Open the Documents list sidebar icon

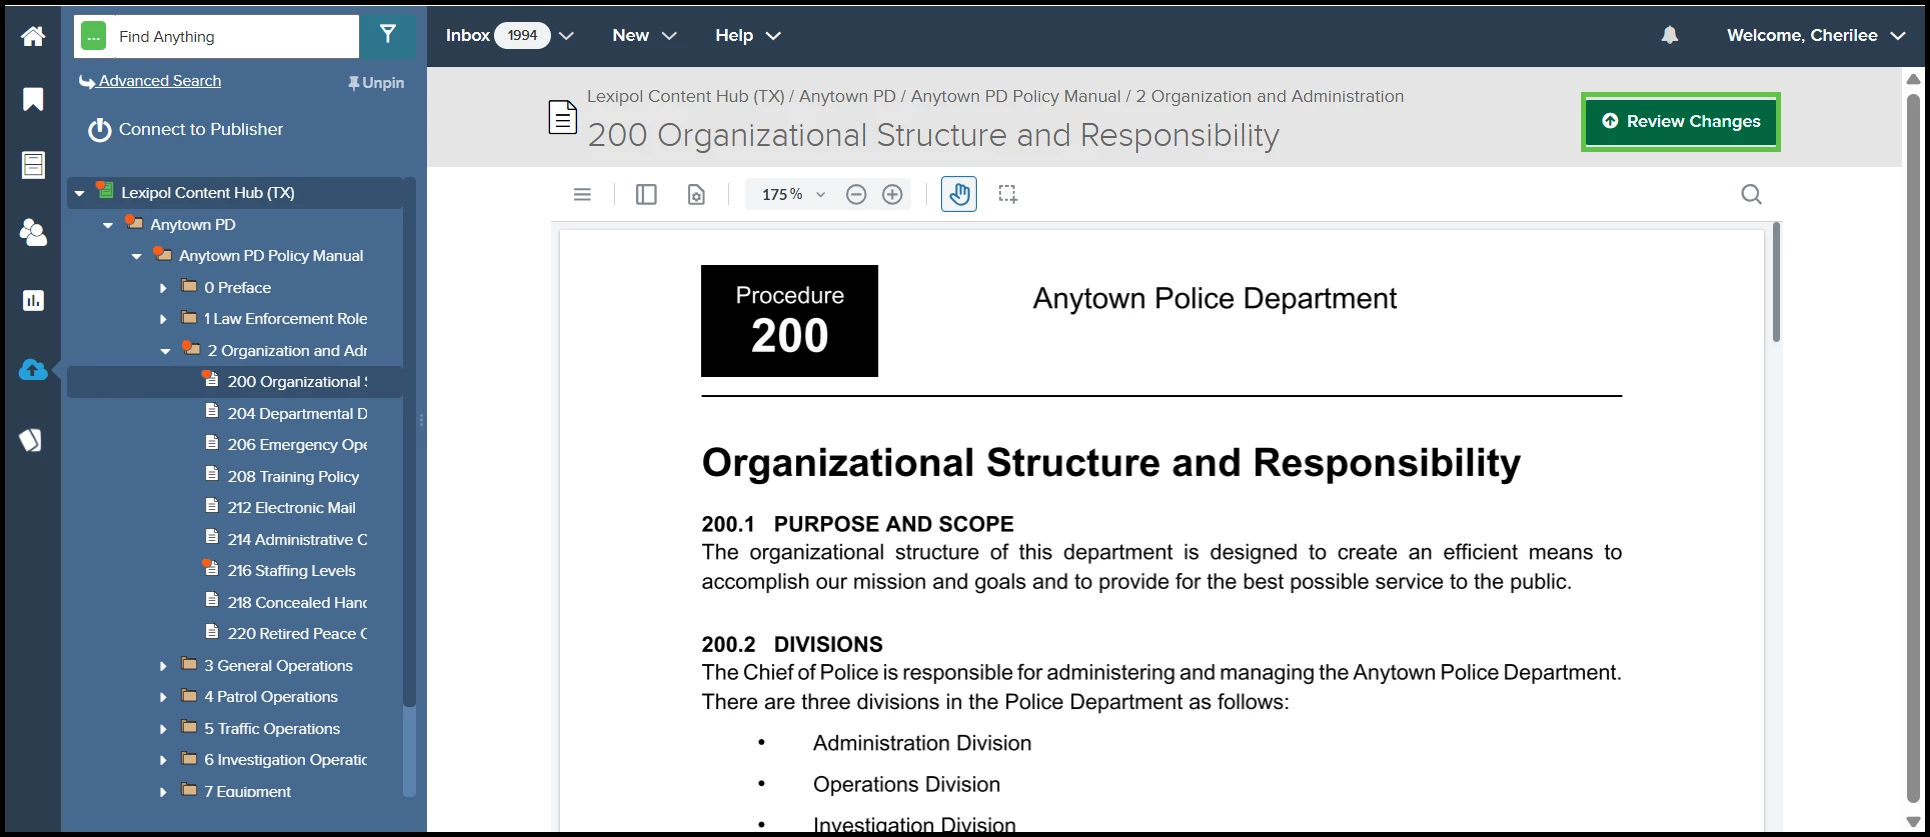[33, 165]
